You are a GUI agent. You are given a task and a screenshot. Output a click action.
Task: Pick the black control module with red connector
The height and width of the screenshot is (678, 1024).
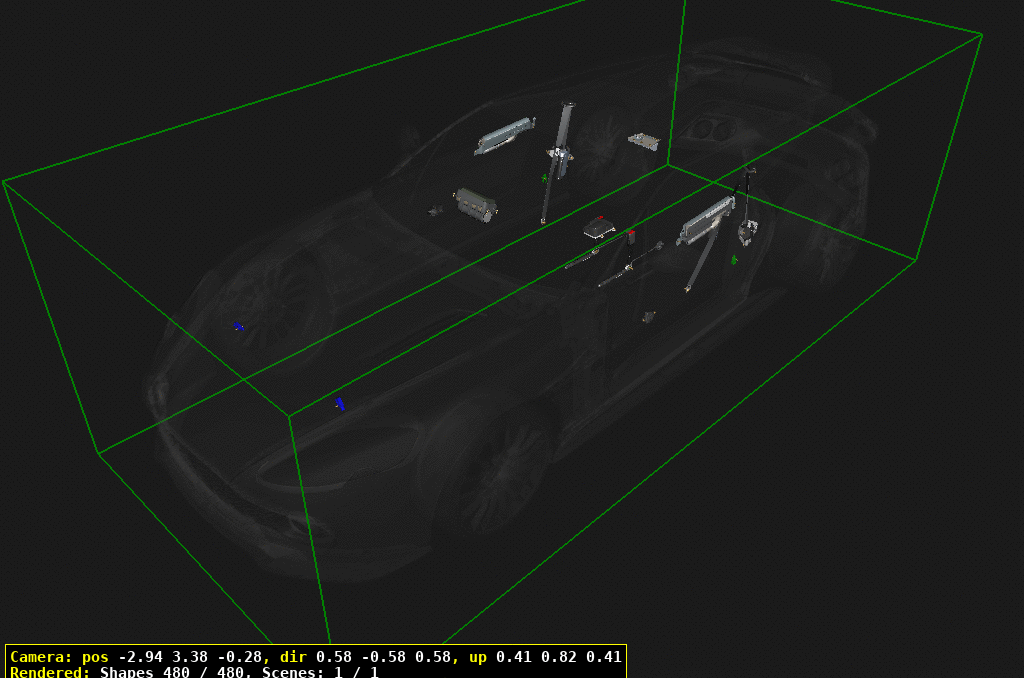(x=598, y=229)
